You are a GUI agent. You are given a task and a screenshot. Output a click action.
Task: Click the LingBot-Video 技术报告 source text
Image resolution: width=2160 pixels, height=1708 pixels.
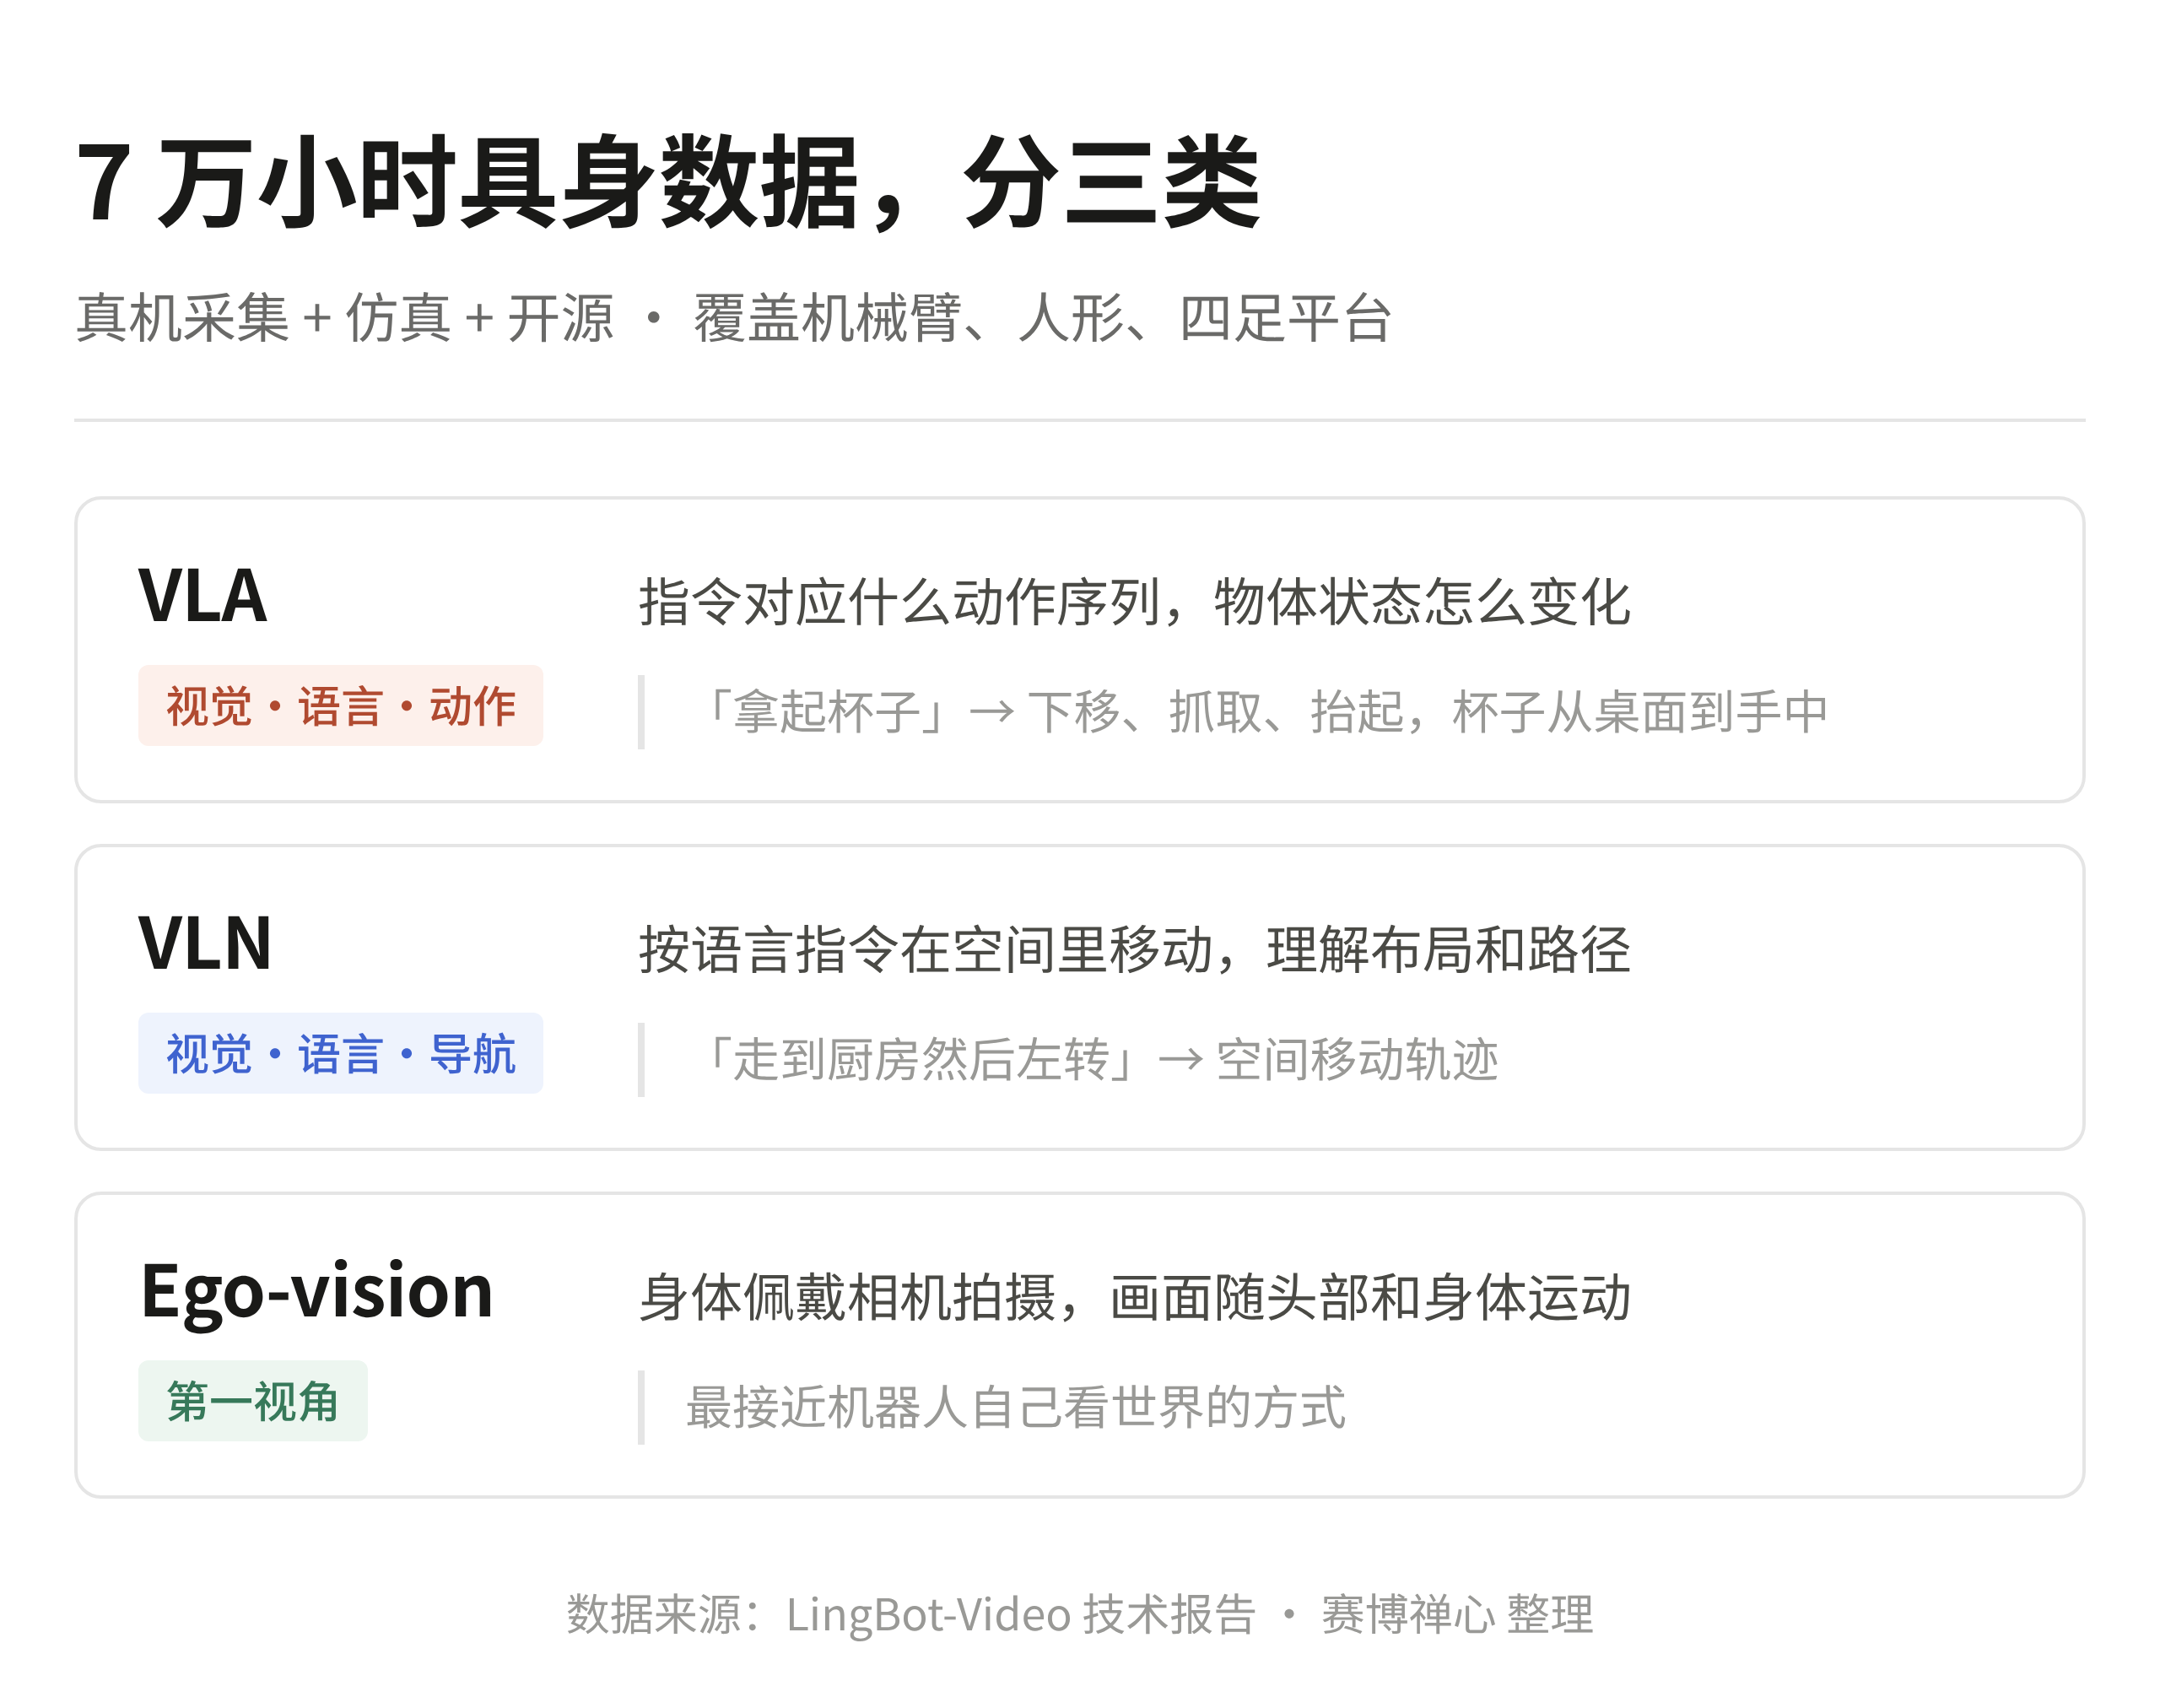1020,1614
